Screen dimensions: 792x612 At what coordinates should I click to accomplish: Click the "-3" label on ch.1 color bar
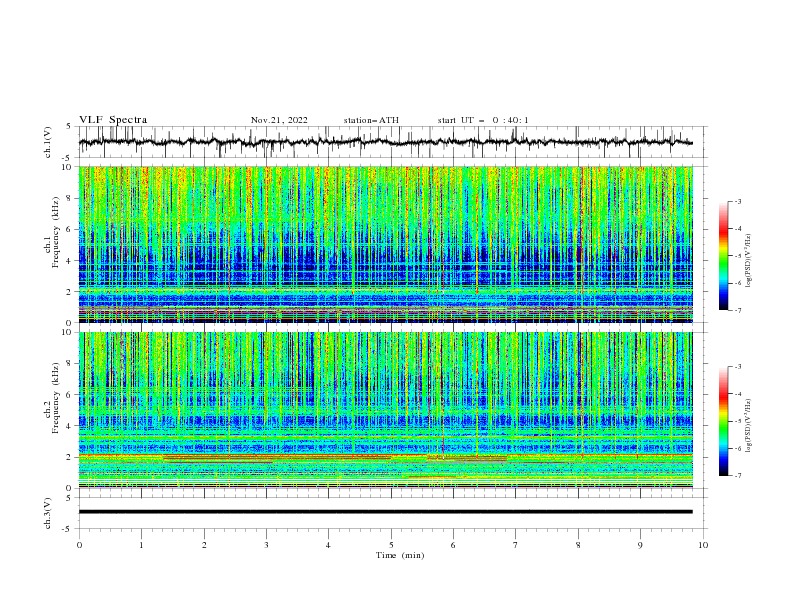coord(738,201)
